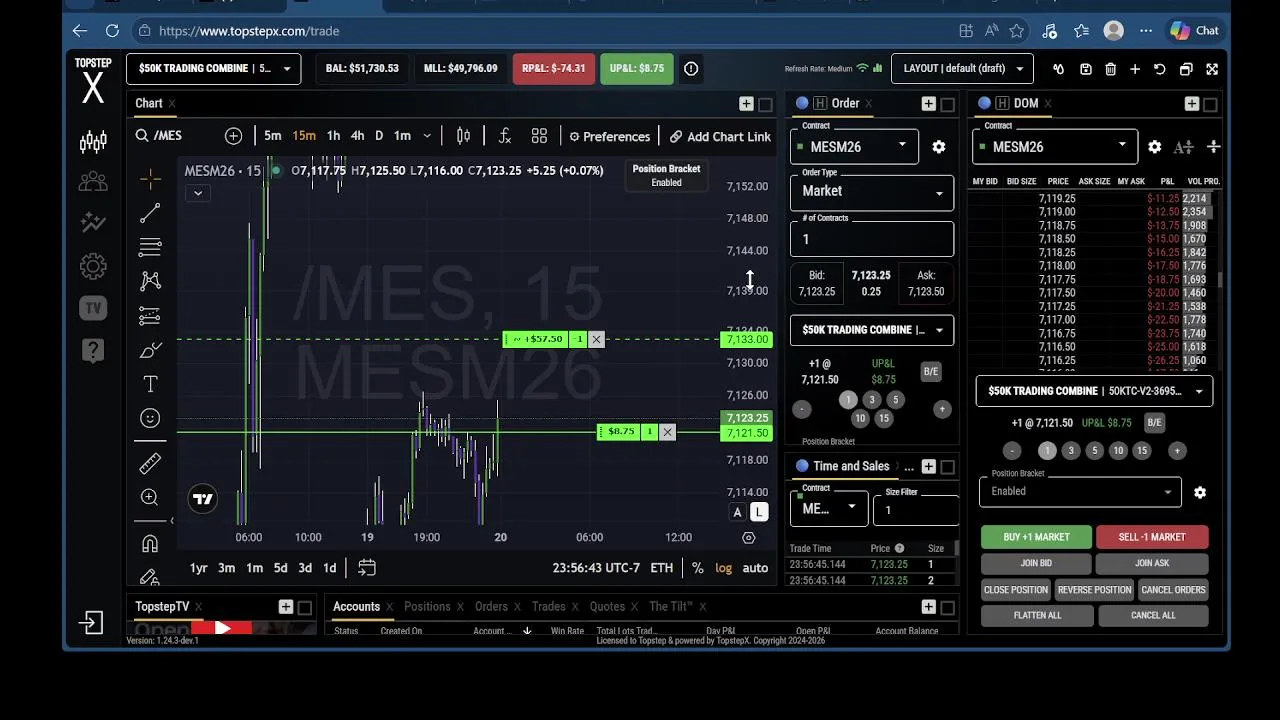Open the DOM MESM26 contract dropdown
The image size is (1280, 720).
[x=1055, y=147]
